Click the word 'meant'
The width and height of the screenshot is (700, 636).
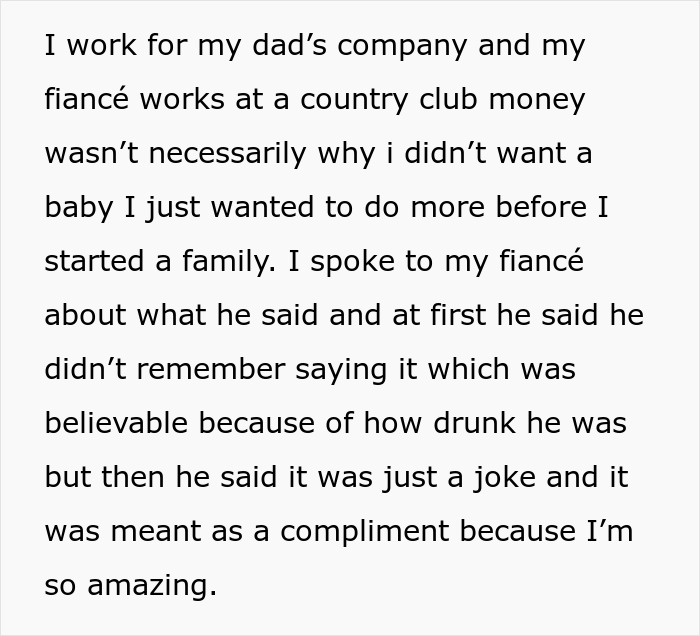click(x=174, y=529)
